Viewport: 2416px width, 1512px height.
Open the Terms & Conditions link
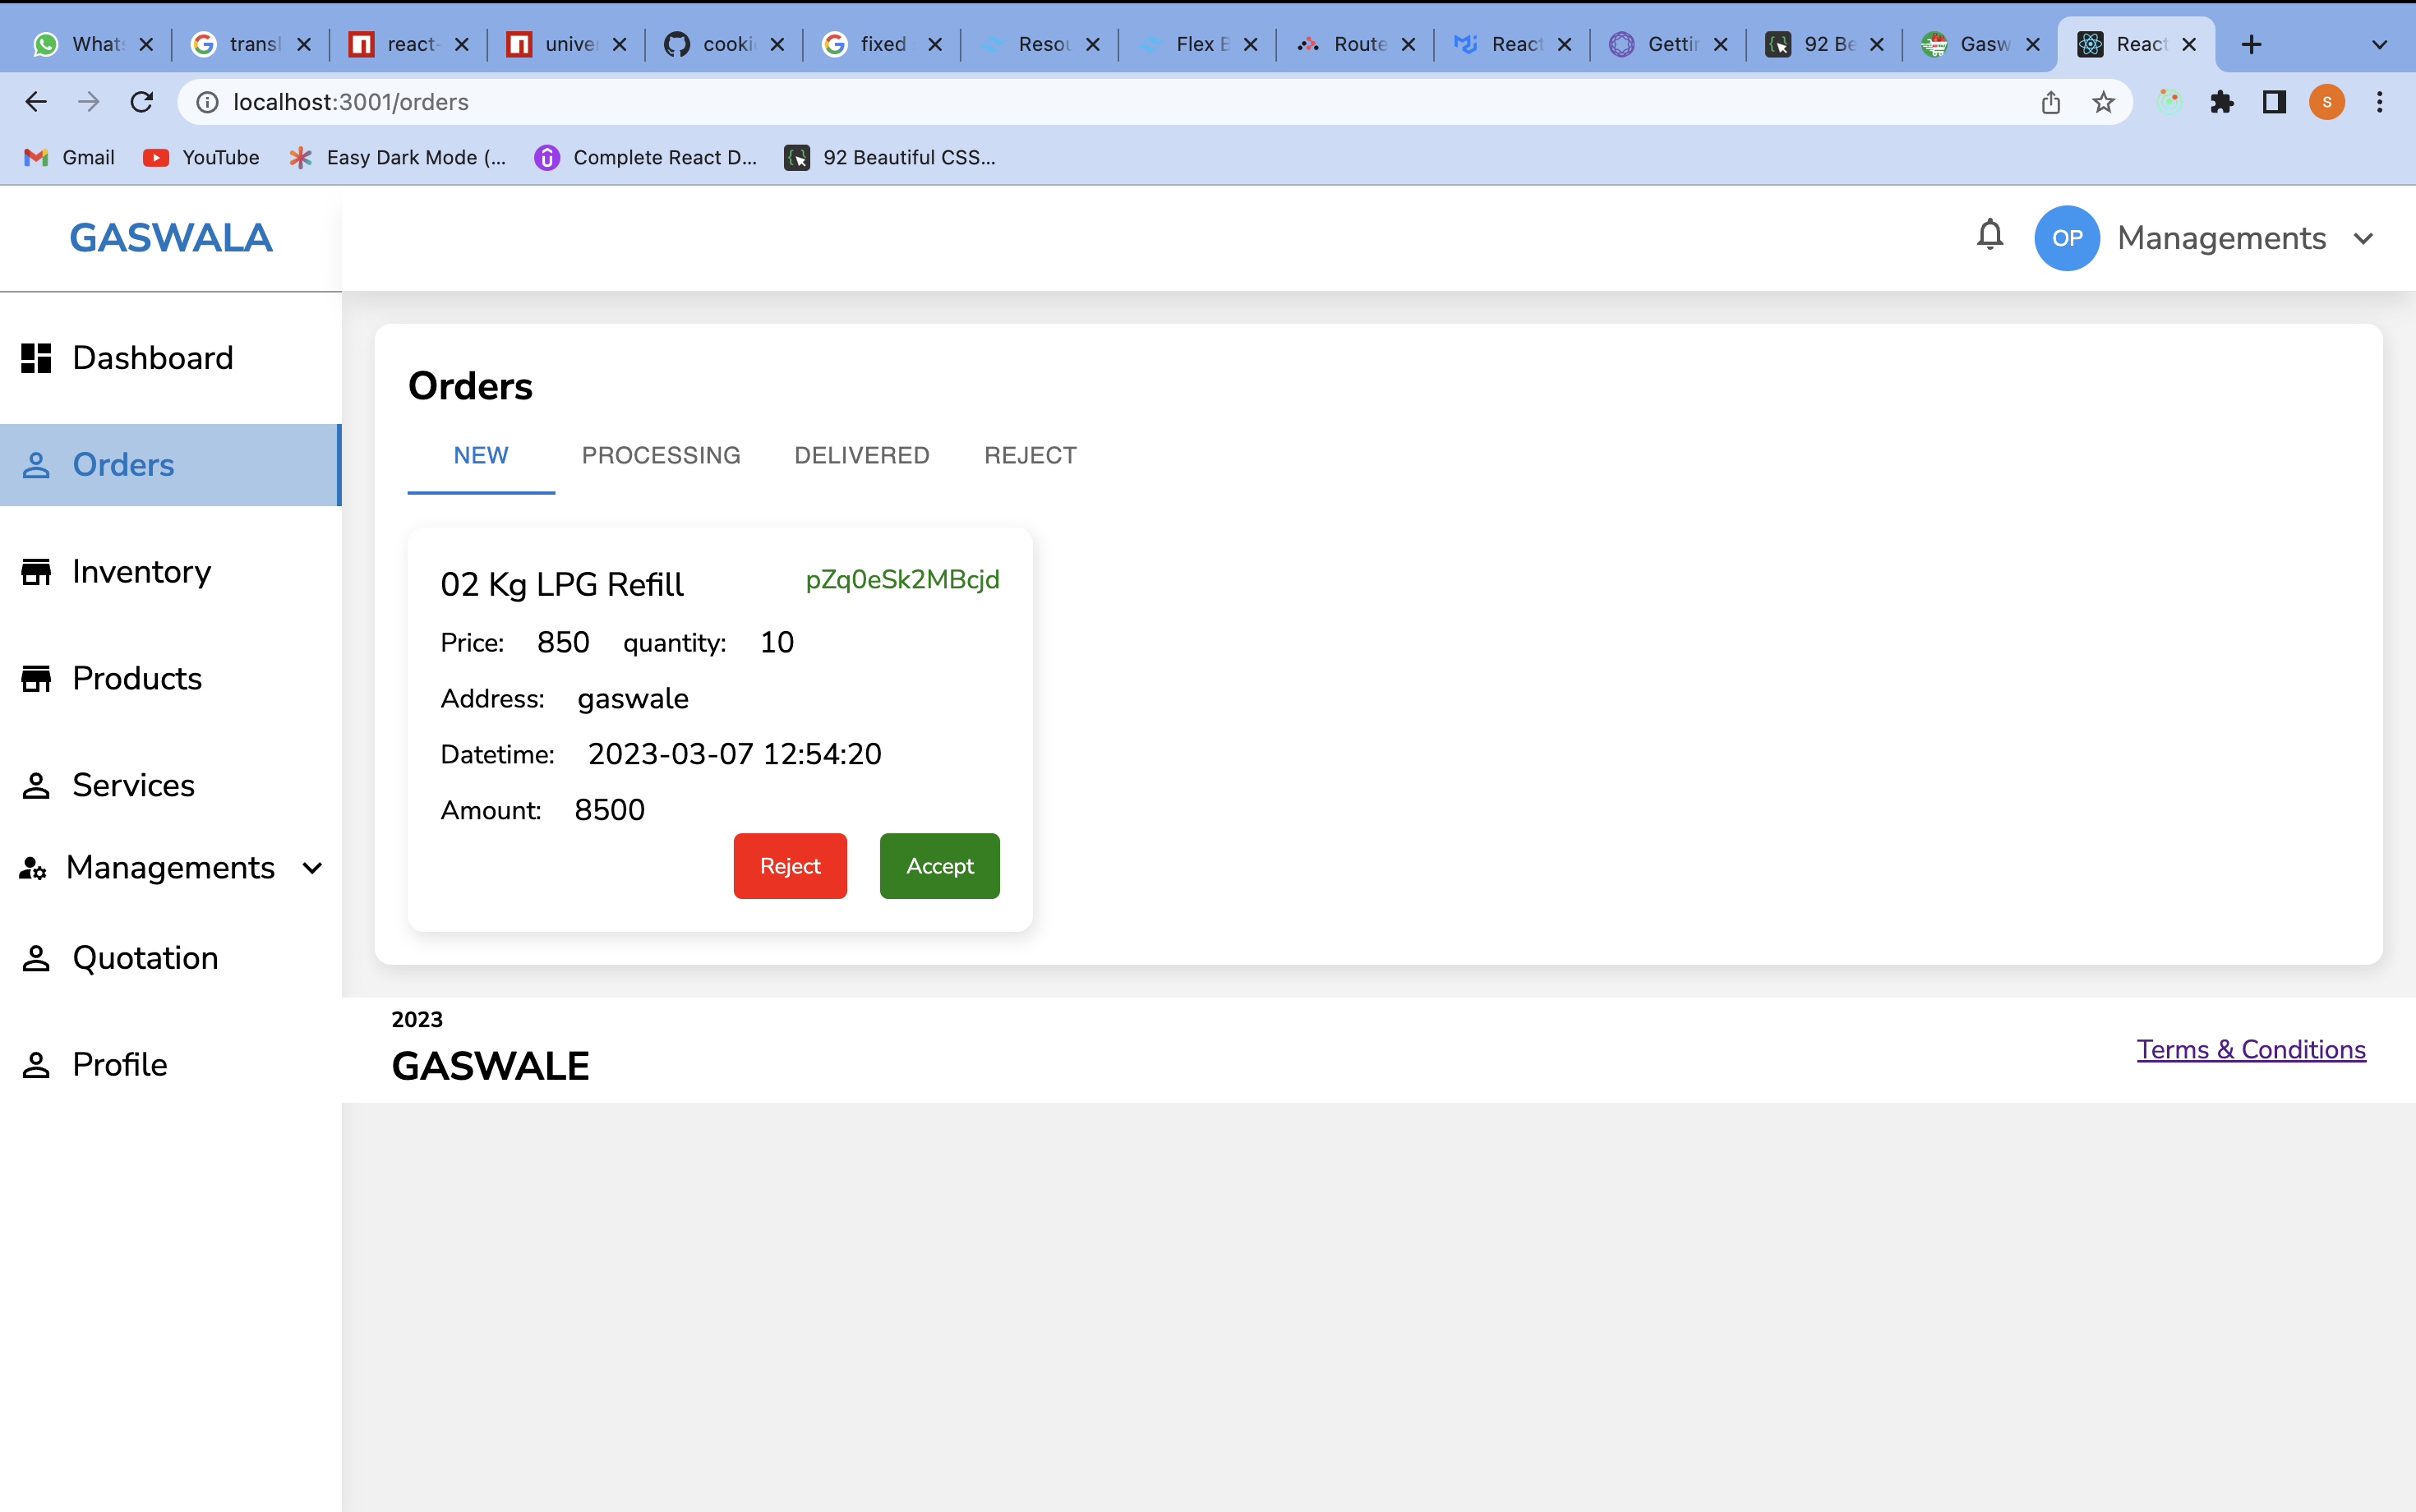[x=2251, y=1049]
